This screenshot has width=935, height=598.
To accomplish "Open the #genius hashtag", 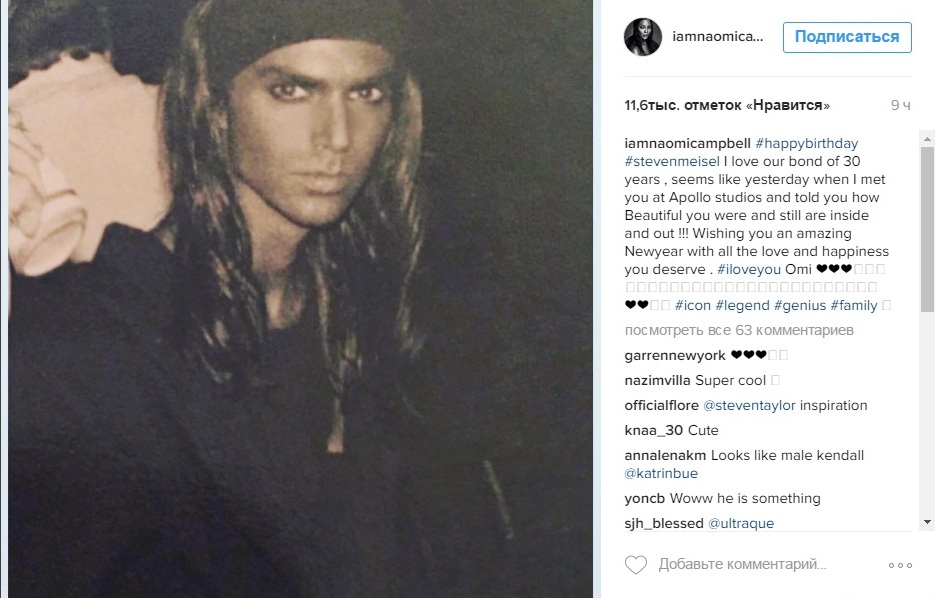I will (800, 305).
